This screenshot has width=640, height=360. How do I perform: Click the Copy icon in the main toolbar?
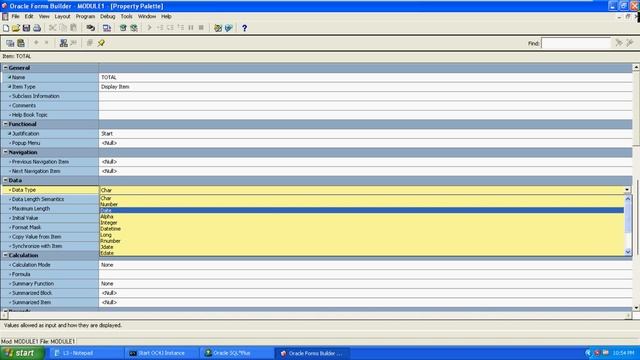click(63, 28)
